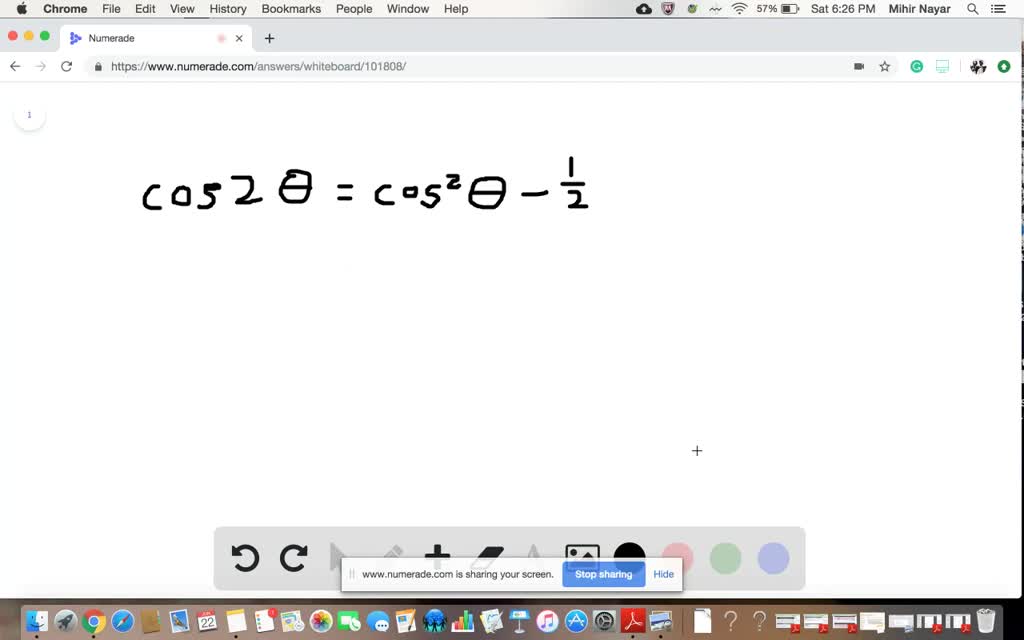Select the black ink color
Screen dimensions: 1024x640
pos(629,551)
